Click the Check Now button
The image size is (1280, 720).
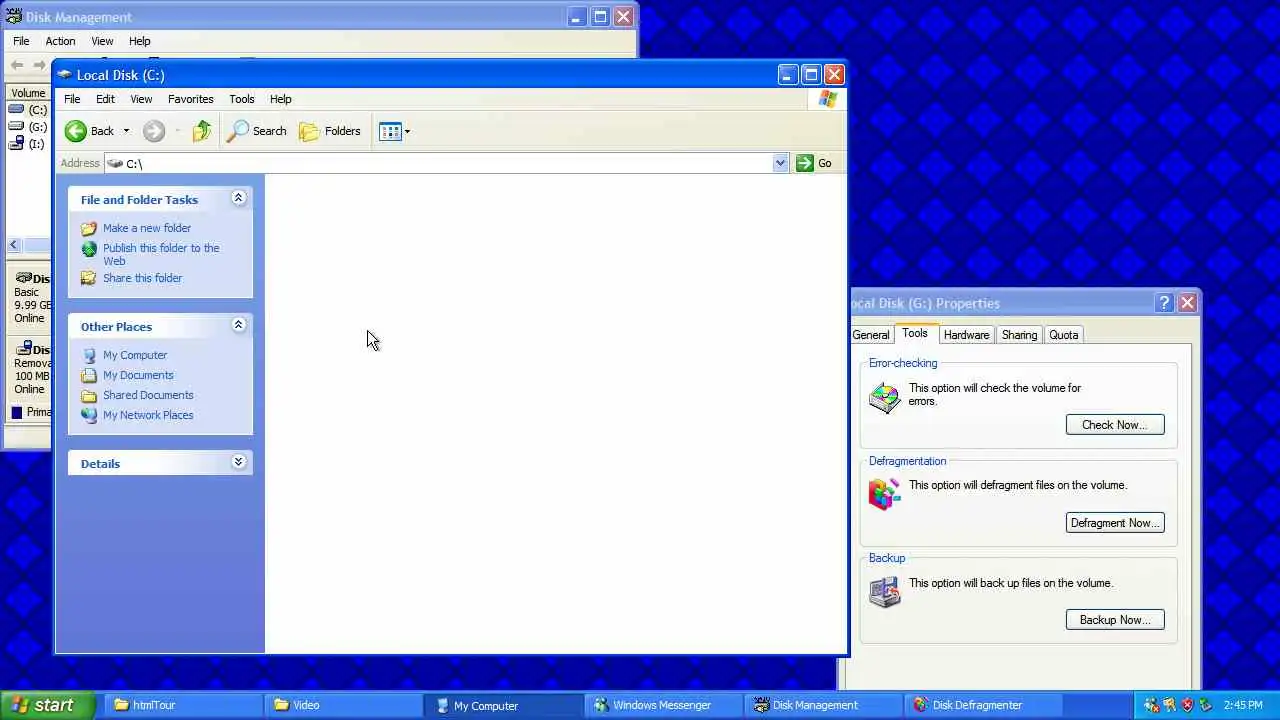click(x=1115, y=425)
